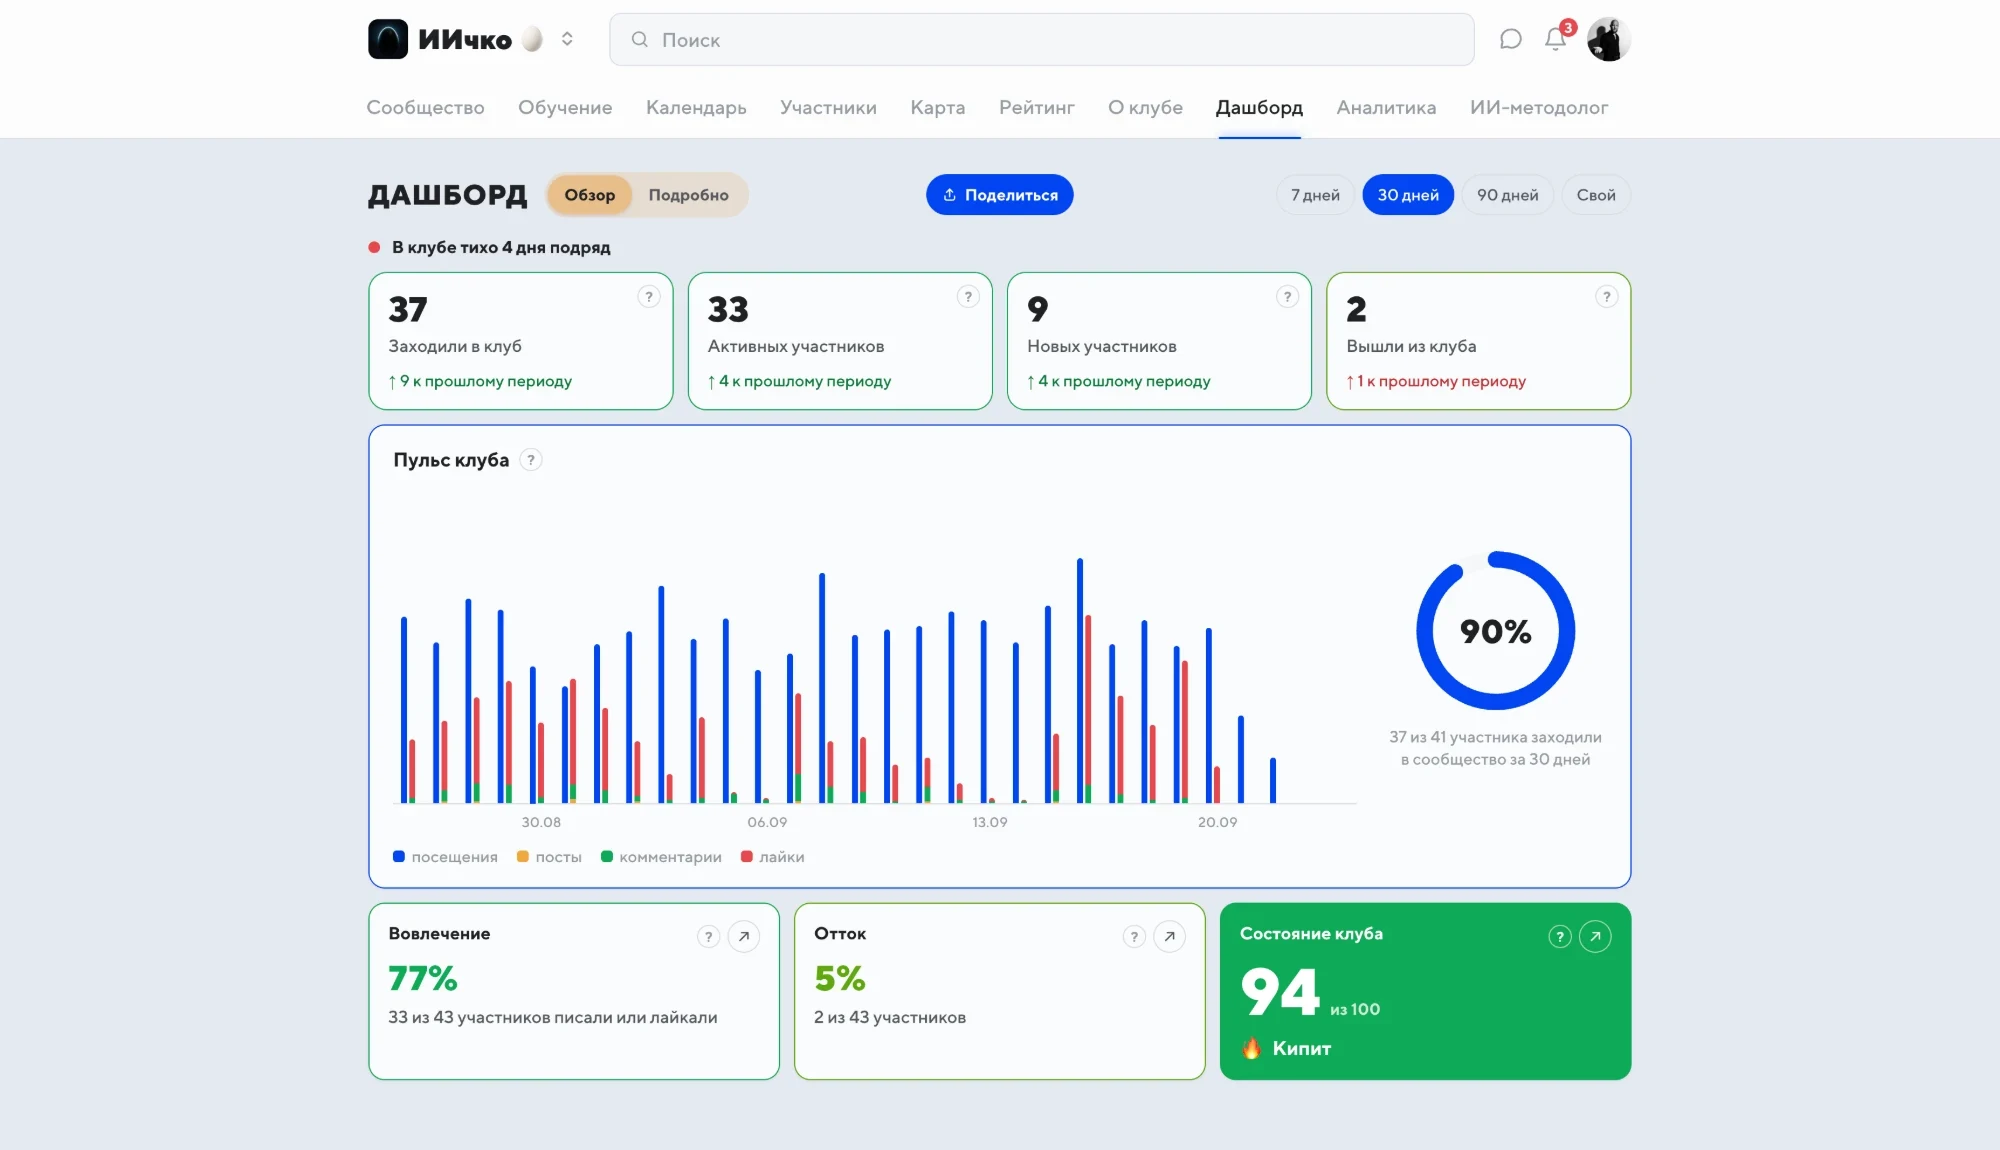Open the Аналитика tab
This screenshot has width=2000, height=1150.
[1386, 107]
